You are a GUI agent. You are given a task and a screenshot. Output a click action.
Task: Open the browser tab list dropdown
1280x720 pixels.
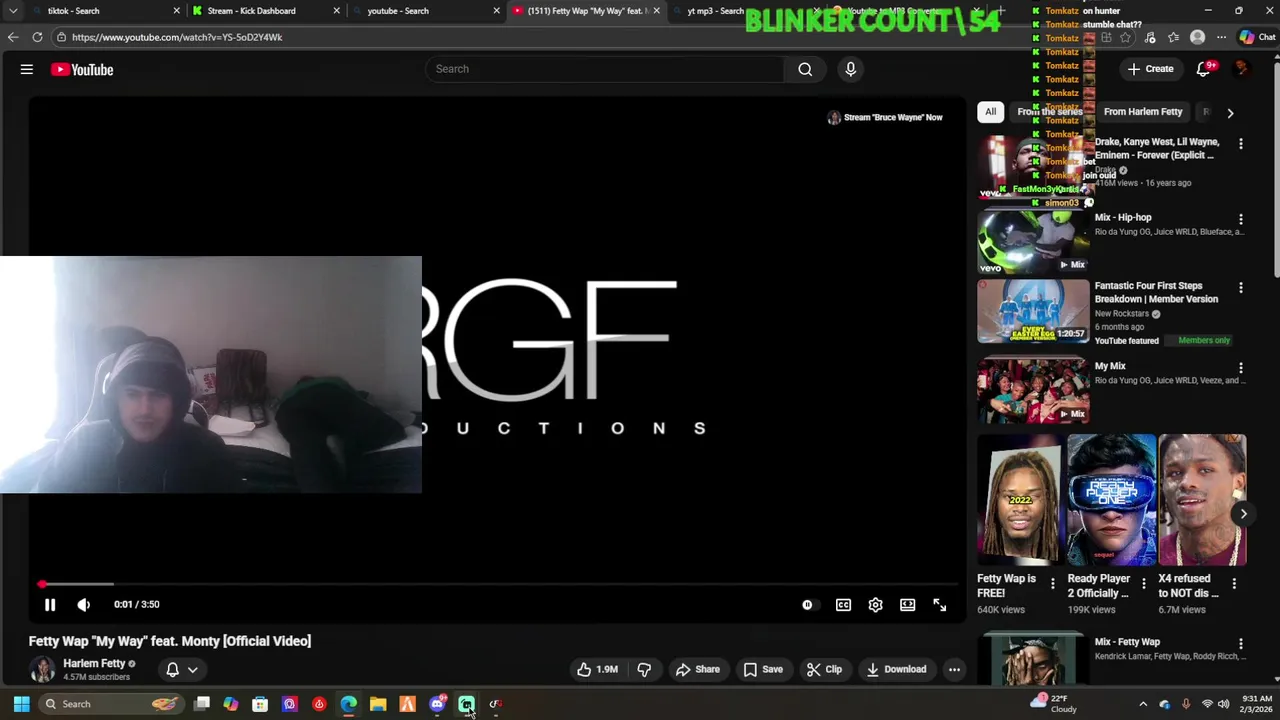click(x=13, y=11)
